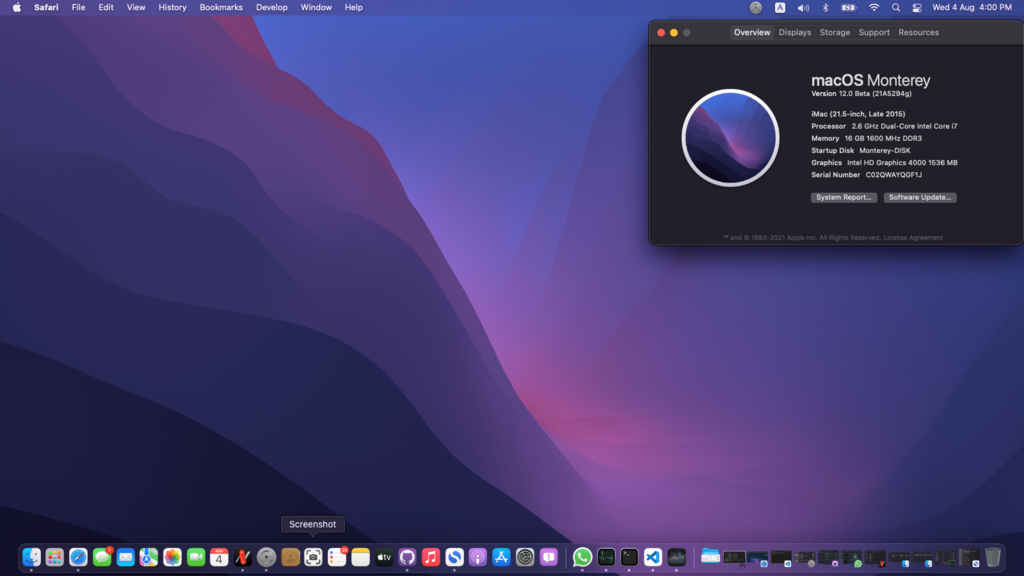Open the View menu
The image size is (1024, 576).
tap(136, 7)
